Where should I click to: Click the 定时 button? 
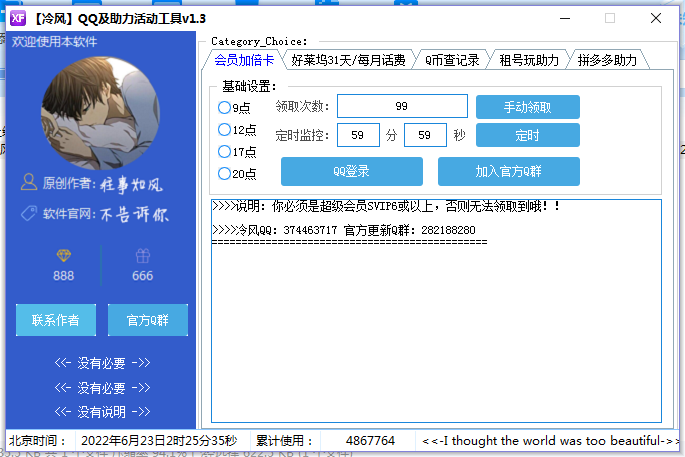(x=528, y=135)
